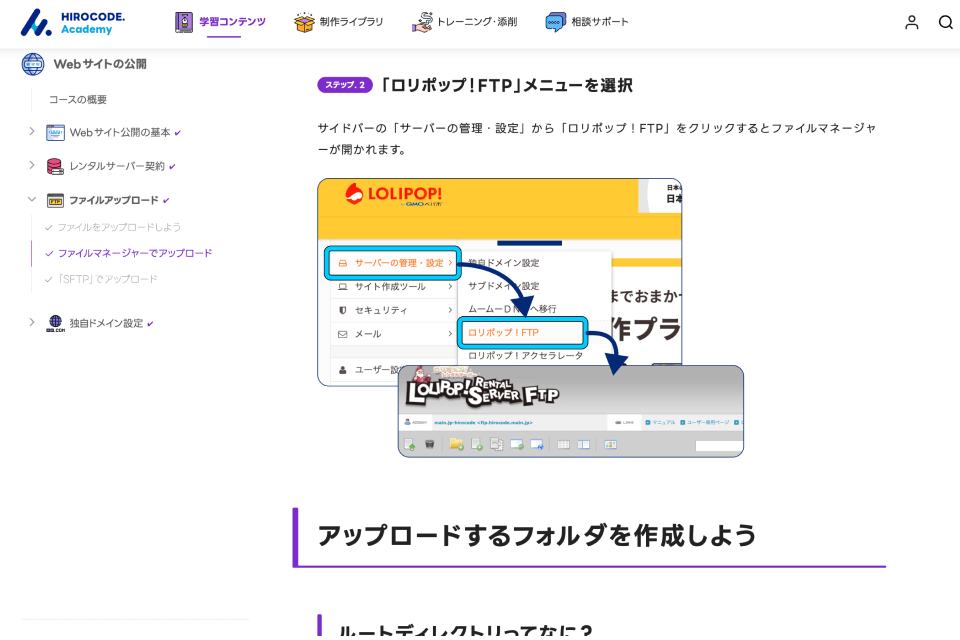This screenshot has height=640, width=960.
Task: Click the 制作ライブラリ box icon
Action: point(304,22)
